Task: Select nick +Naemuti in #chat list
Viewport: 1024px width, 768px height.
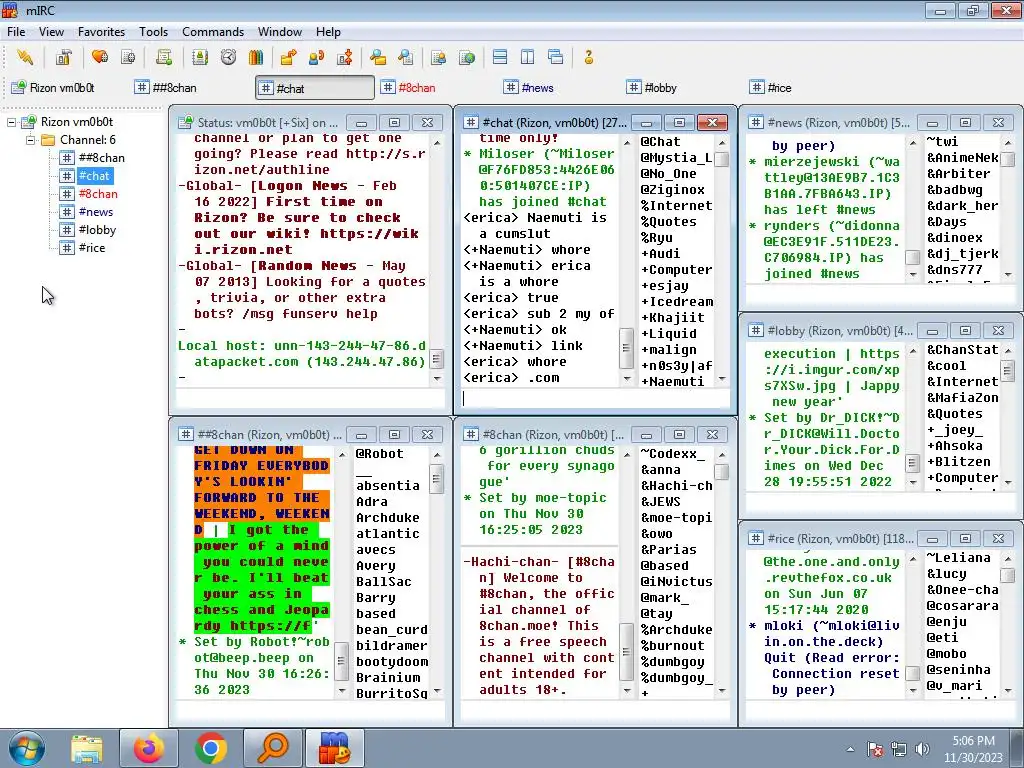Action: [672, 381]
